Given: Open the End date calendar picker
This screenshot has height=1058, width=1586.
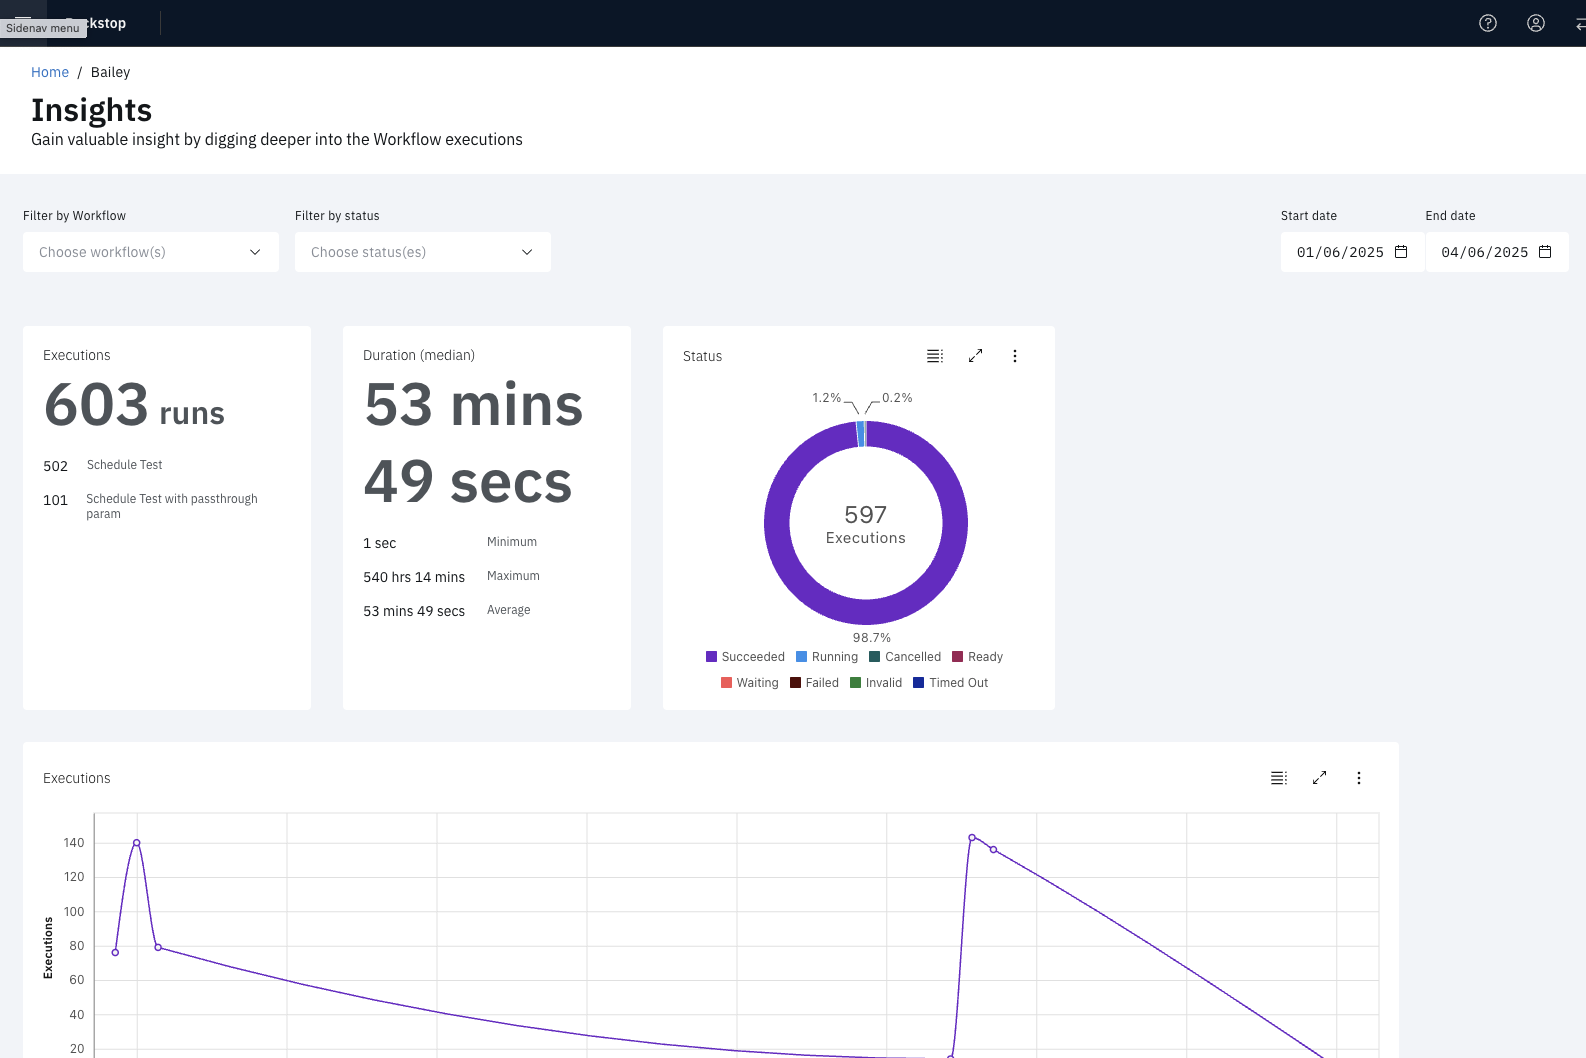Looking at the screenshot, I should (1545, 252).
